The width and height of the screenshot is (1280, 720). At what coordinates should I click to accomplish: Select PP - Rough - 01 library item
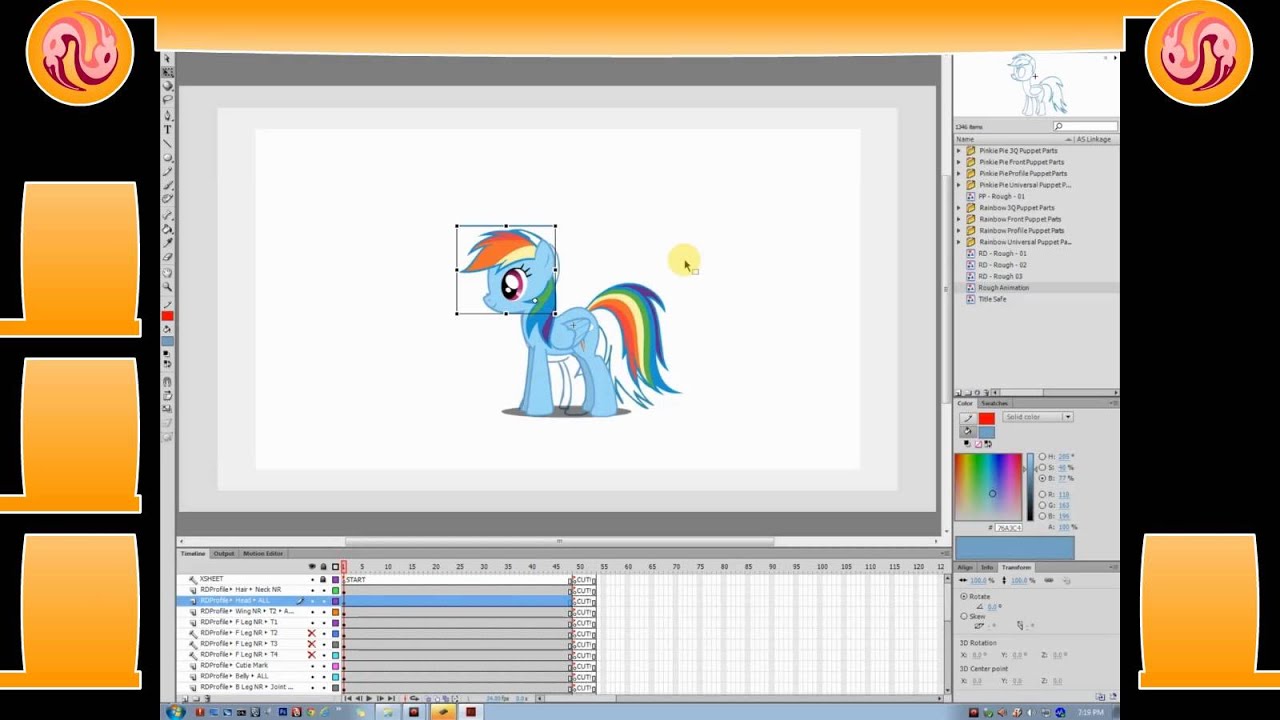(x=1001, y=196)
